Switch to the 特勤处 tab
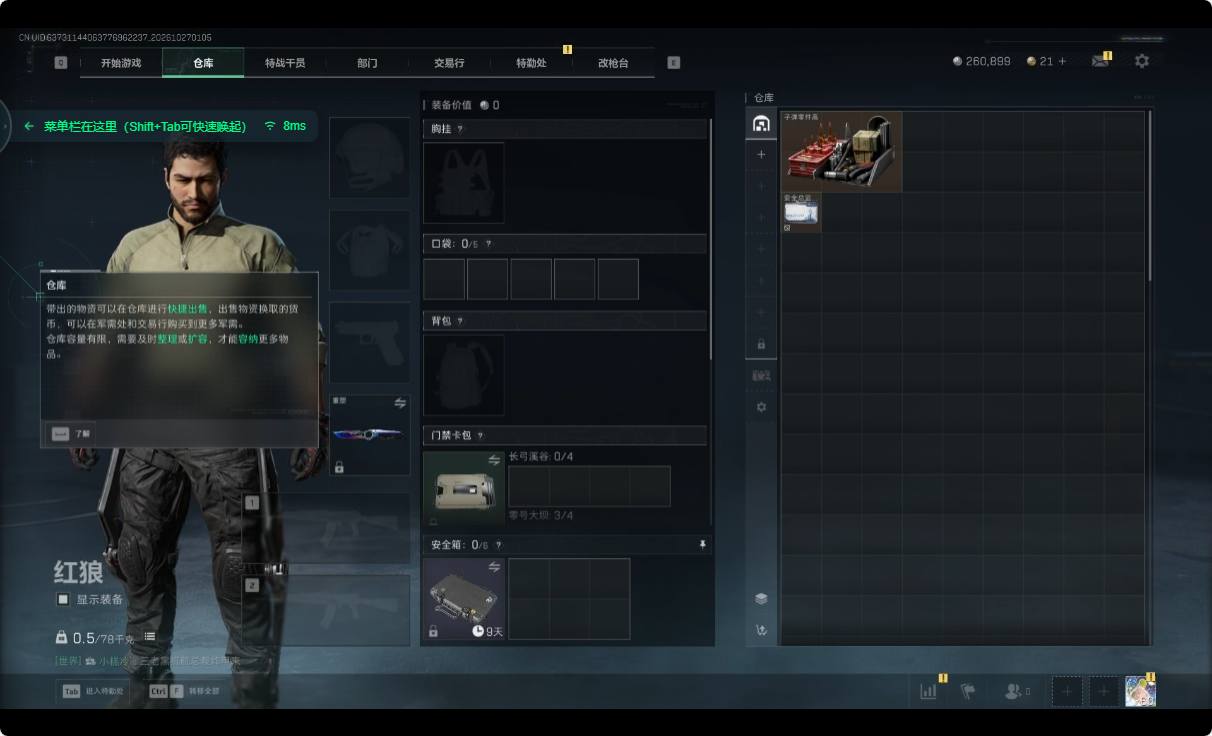This screenshot has width=1212, height=736. (x=531, y=63)
